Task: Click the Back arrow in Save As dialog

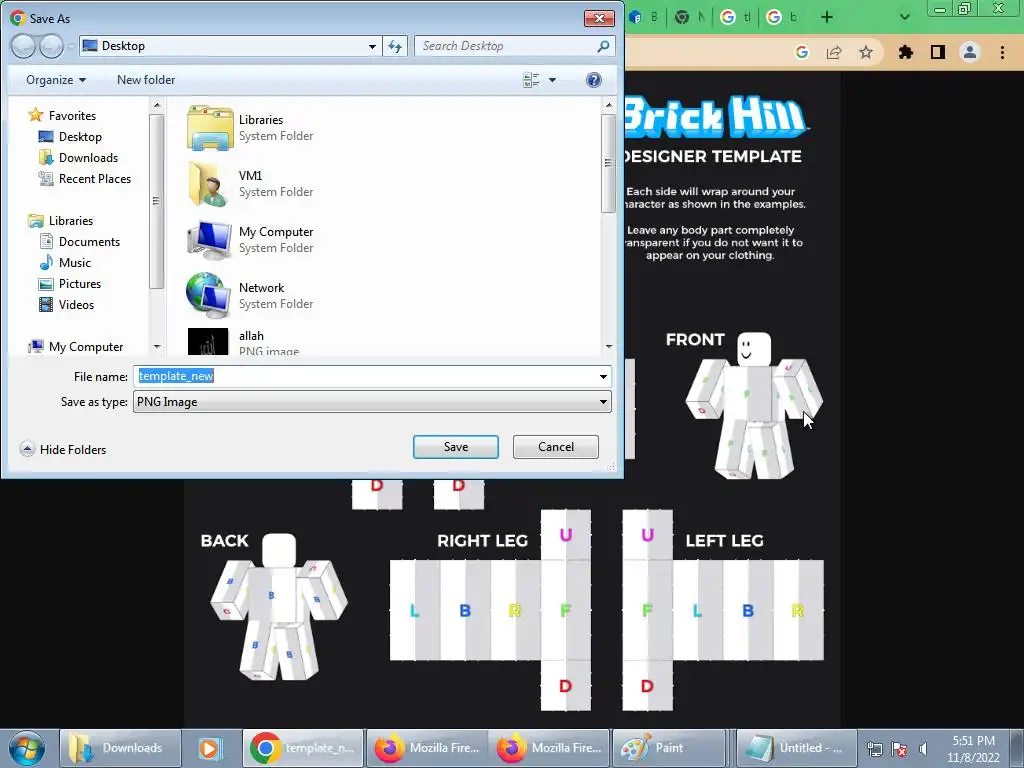Action: [23, 46]
